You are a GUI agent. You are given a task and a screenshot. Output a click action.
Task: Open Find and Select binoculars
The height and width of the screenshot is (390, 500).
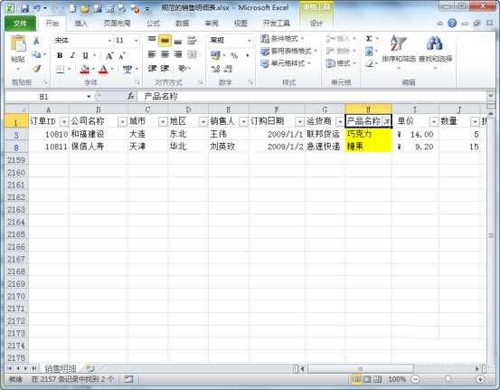point(435,52)
